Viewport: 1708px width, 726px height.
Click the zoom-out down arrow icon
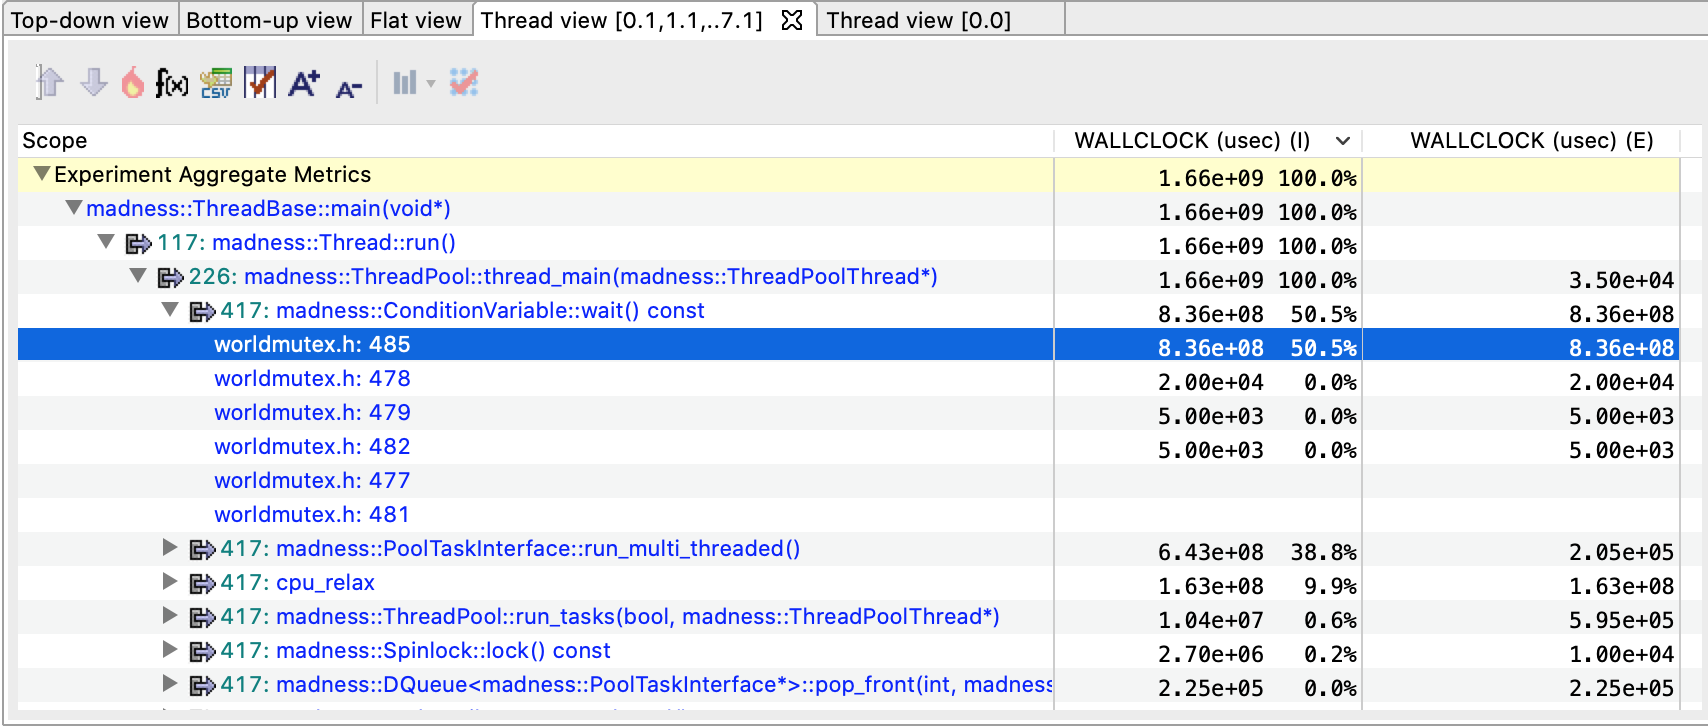(x=94, y=82)
